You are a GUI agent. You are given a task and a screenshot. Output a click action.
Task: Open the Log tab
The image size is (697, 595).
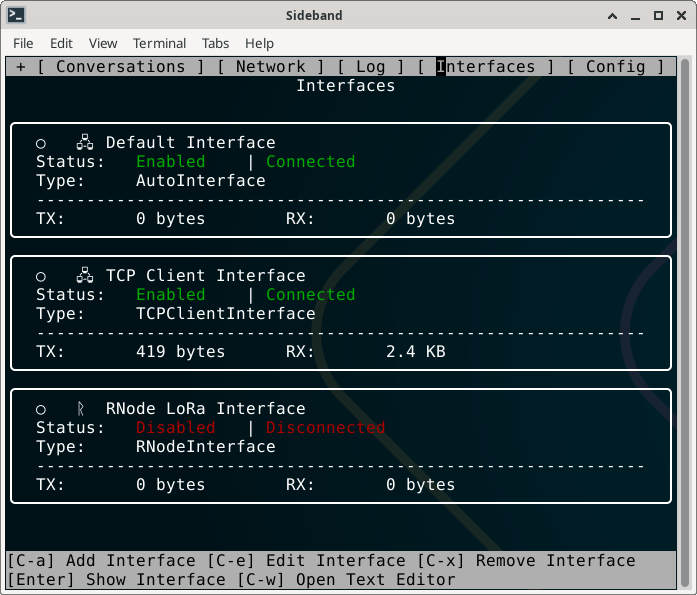tap(370, 67)
